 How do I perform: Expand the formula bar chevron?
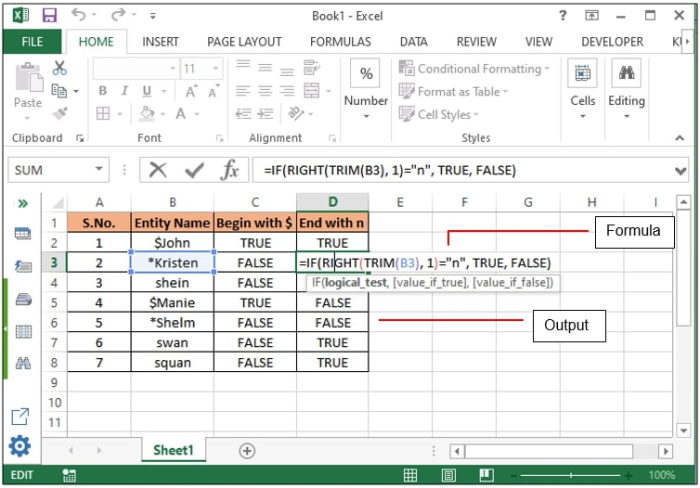(x=680, y=169)
